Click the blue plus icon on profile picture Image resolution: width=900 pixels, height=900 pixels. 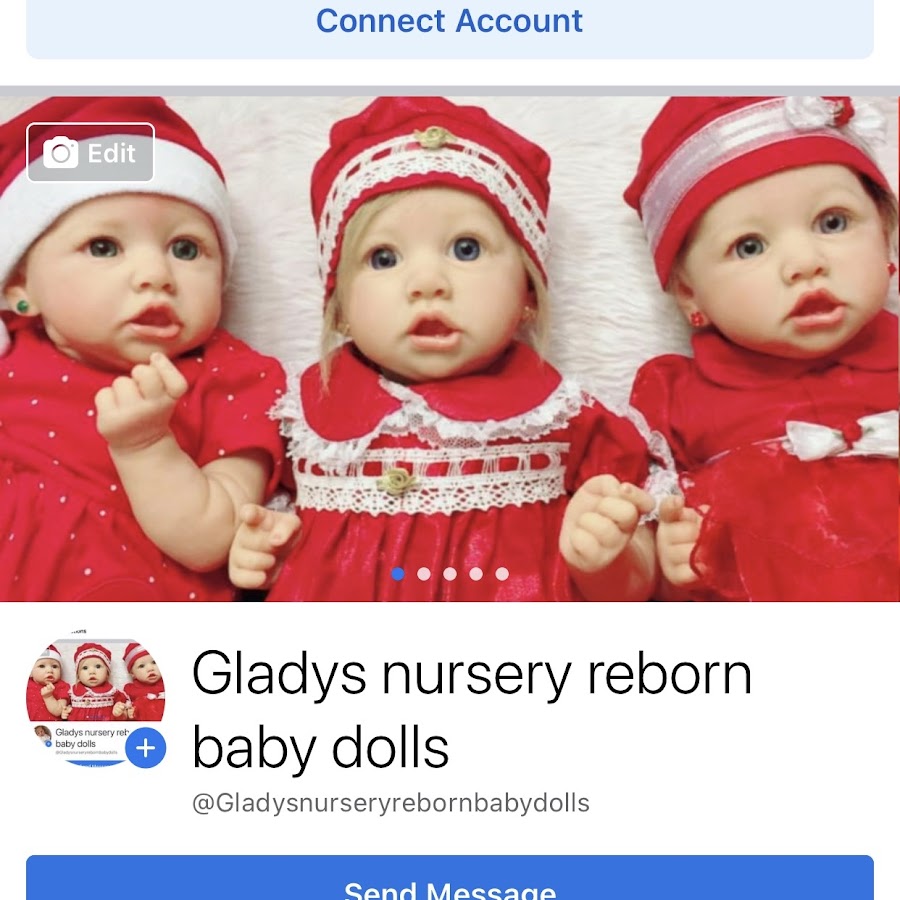coord(145,748)
